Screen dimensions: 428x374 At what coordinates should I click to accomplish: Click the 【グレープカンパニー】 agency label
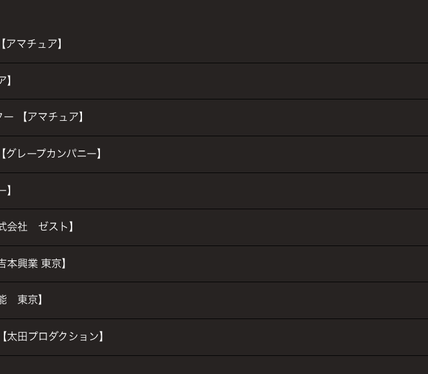(x=51, y=154)
